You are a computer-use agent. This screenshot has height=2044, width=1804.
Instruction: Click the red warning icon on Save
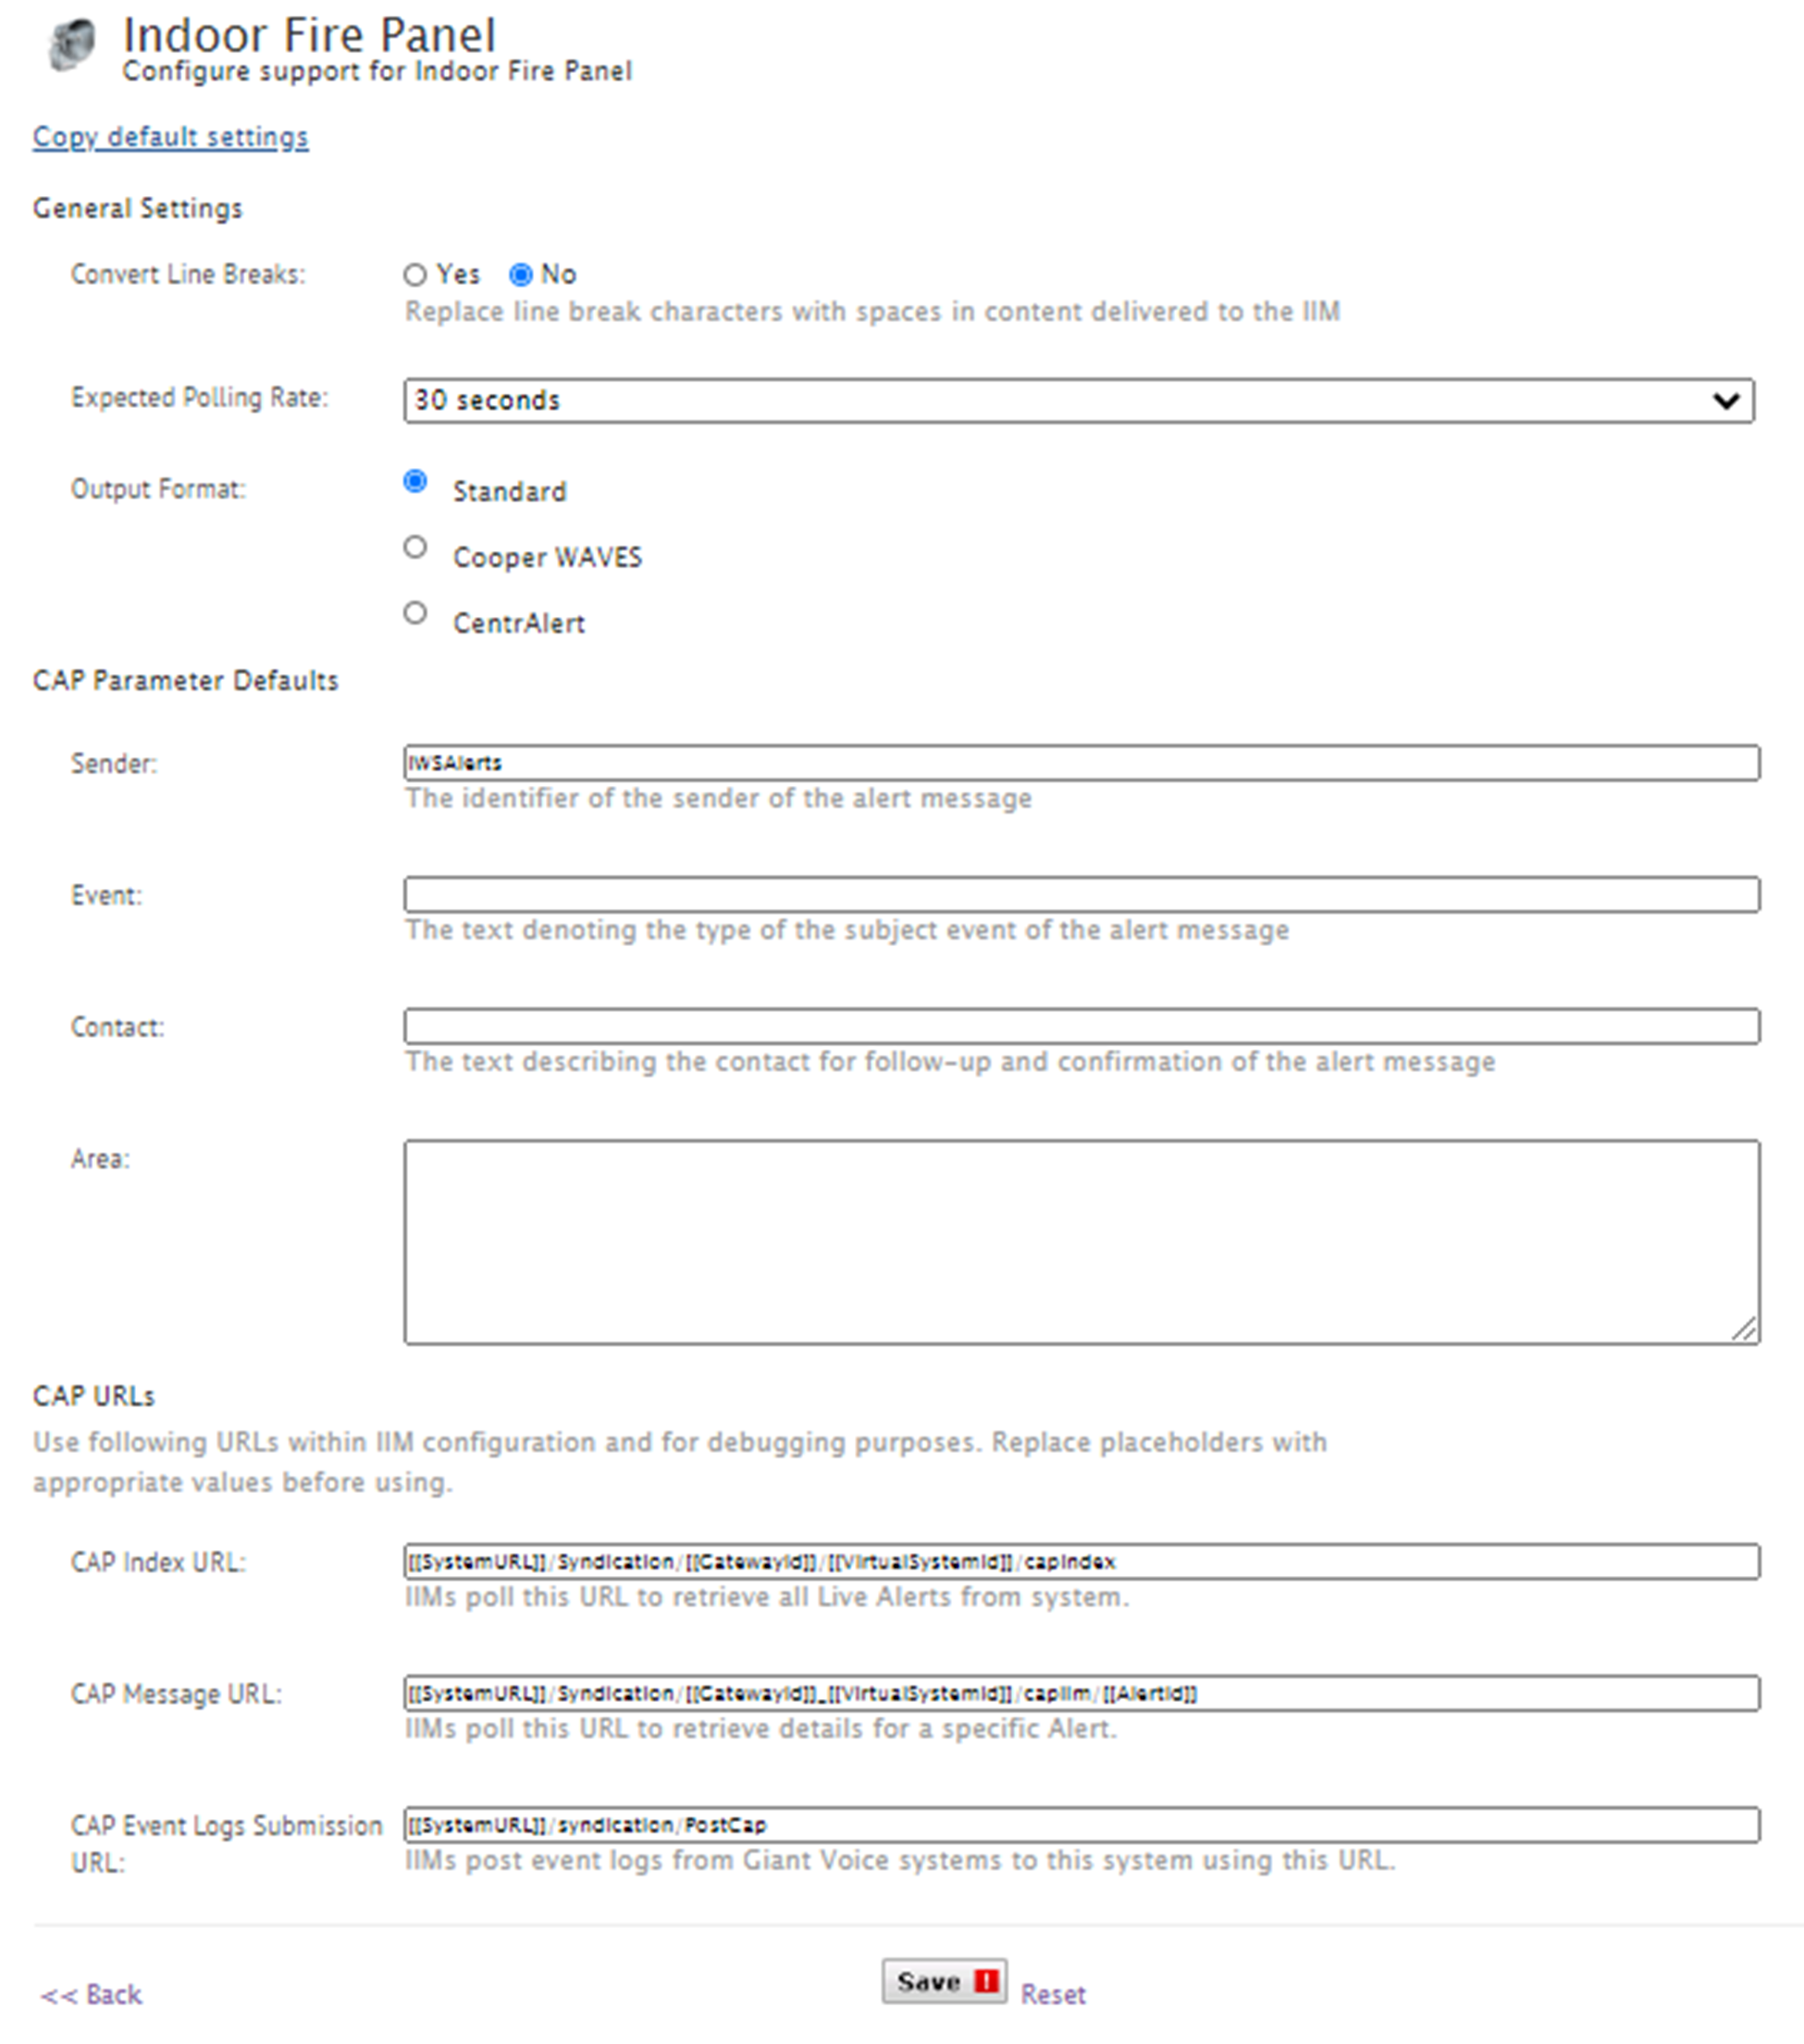coord(986,1982)
